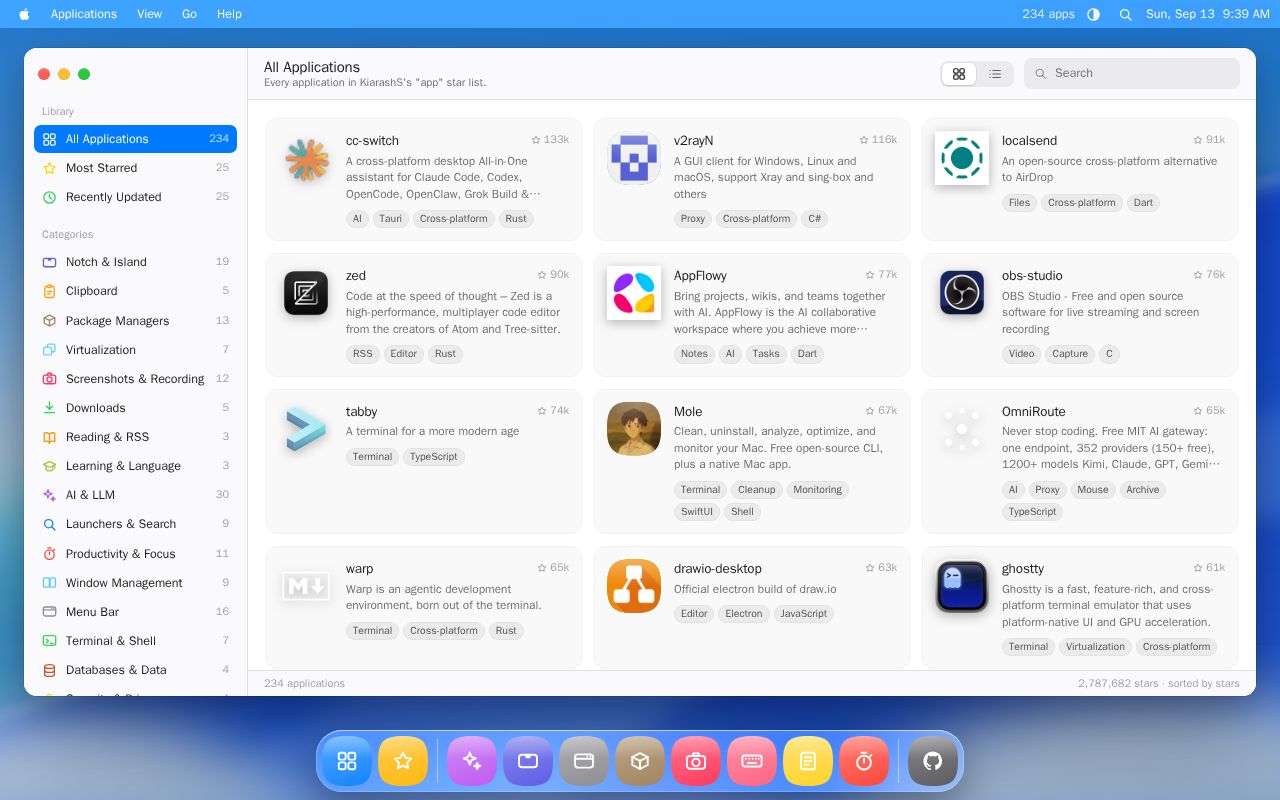Click the zed app icon
This screenshot has width=1280, height=800.
tap(306, 293)
